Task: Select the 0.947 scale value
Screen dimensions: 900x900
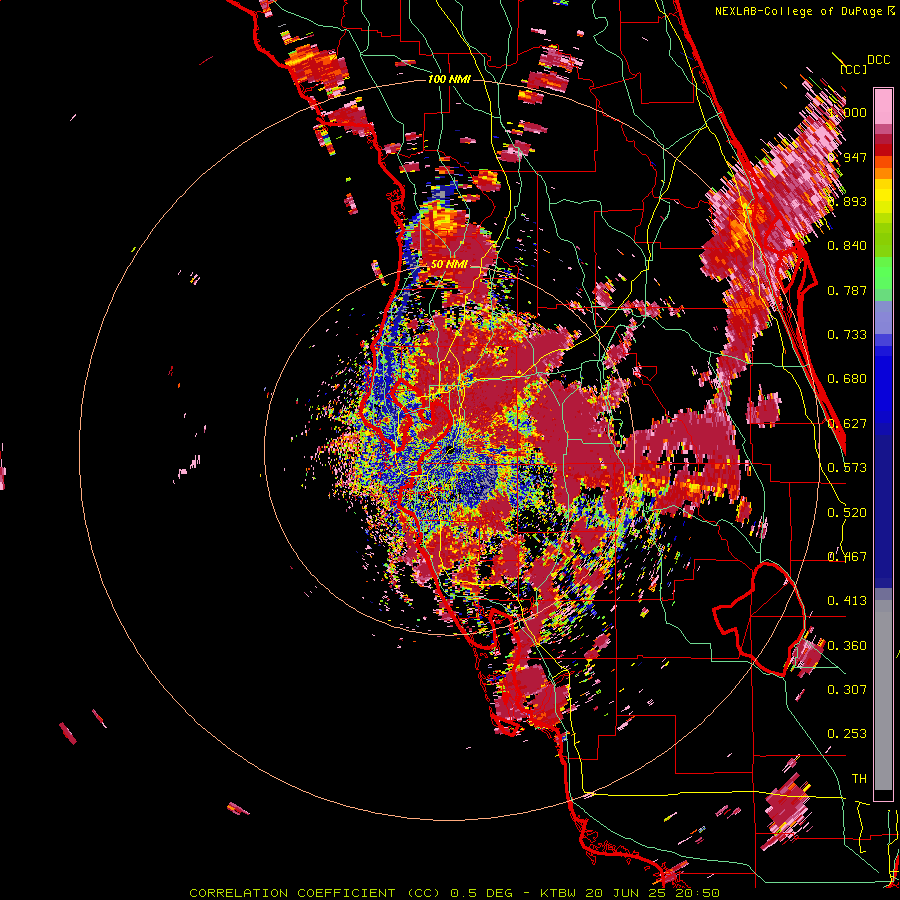Action: pyautogui.click(x=847, y=157)
